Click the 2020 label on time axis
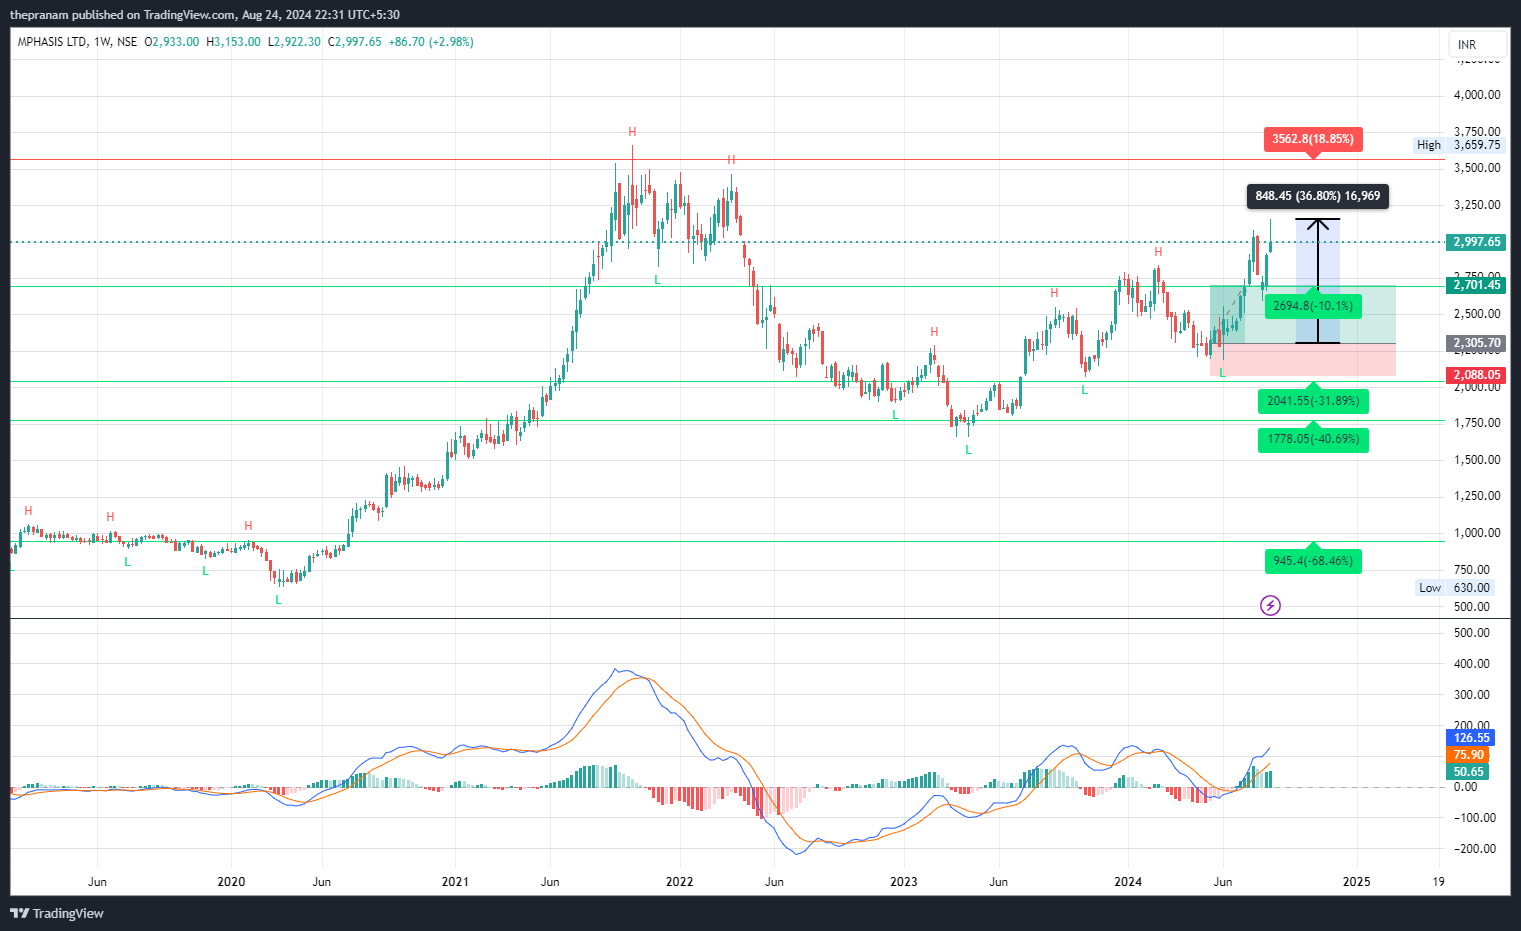Screen dimensions: 1521x931 (231, 882)
